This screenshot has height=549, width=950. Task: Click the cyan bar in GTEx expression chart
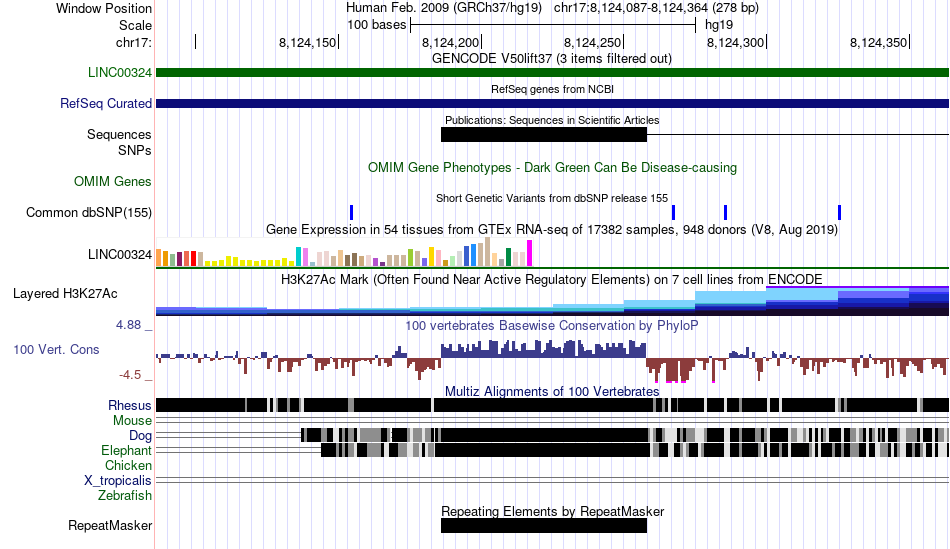coord(298,257)
